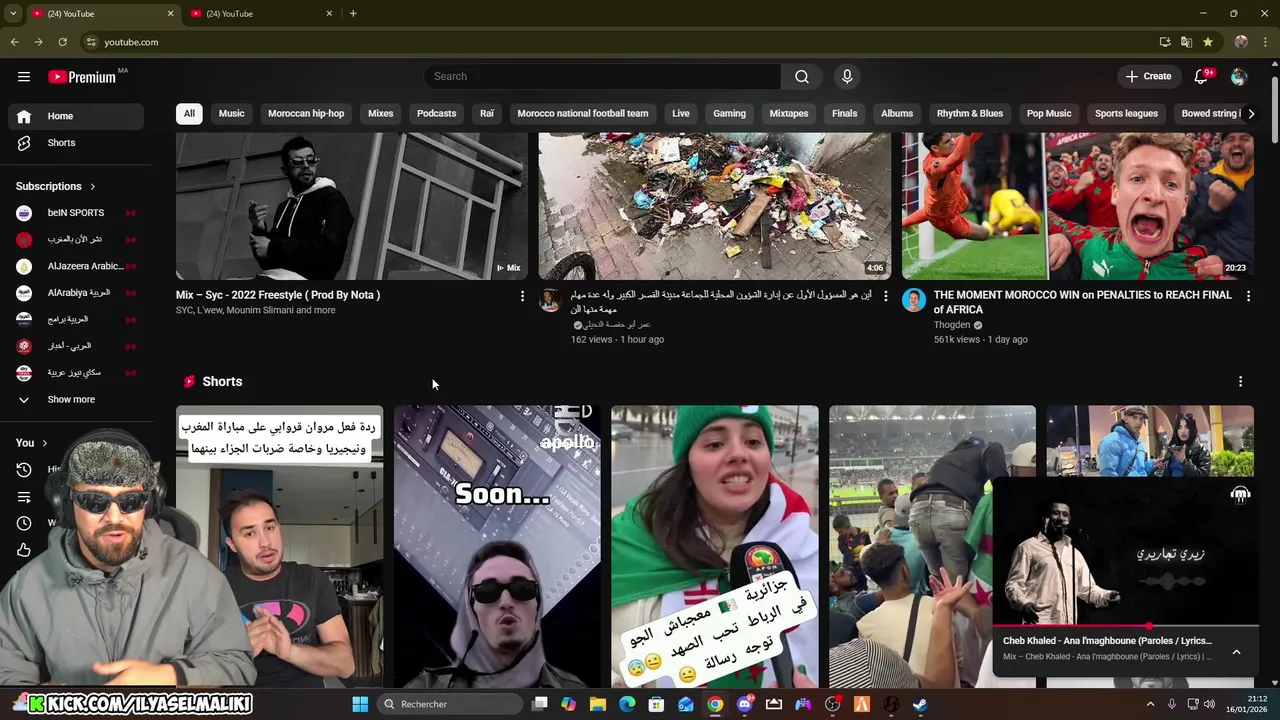Image resolution: width=1280 pixels, height=720 pixels.
Task: Expand the Subscriptions section chevron
Action: (93, 186)
